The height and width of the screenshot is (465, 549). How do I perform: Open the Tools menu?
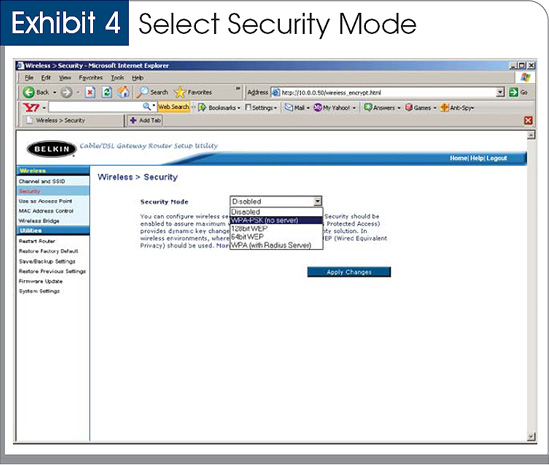point(117,77)
